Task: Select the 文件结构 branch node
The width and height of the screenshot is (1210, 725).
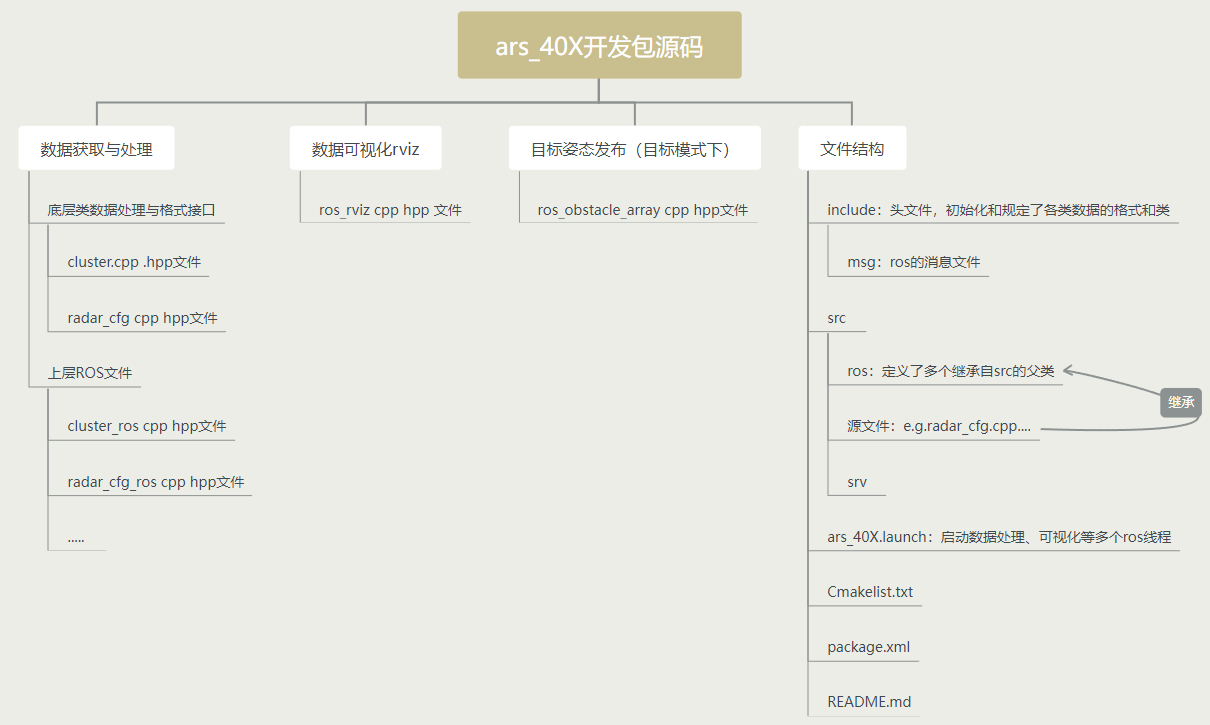Action: [x=852, y=147]
